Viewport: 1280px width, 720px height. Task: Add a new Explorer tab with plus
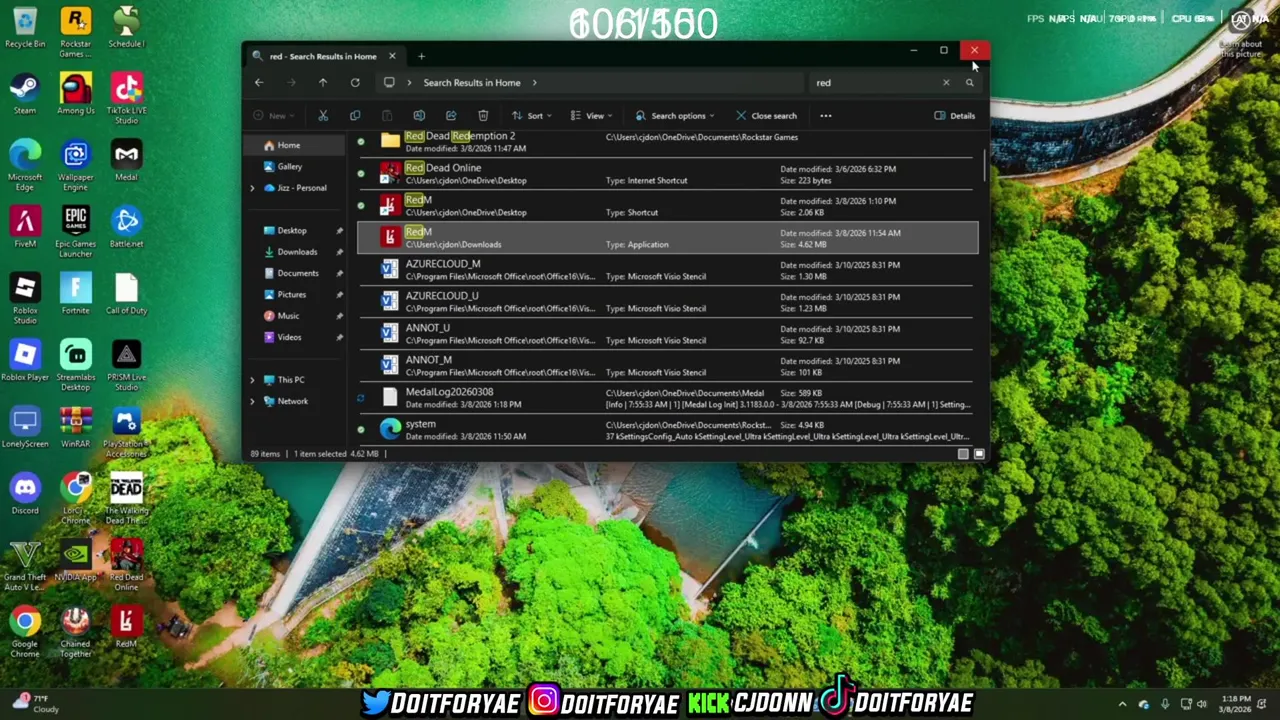pos(421,57)
